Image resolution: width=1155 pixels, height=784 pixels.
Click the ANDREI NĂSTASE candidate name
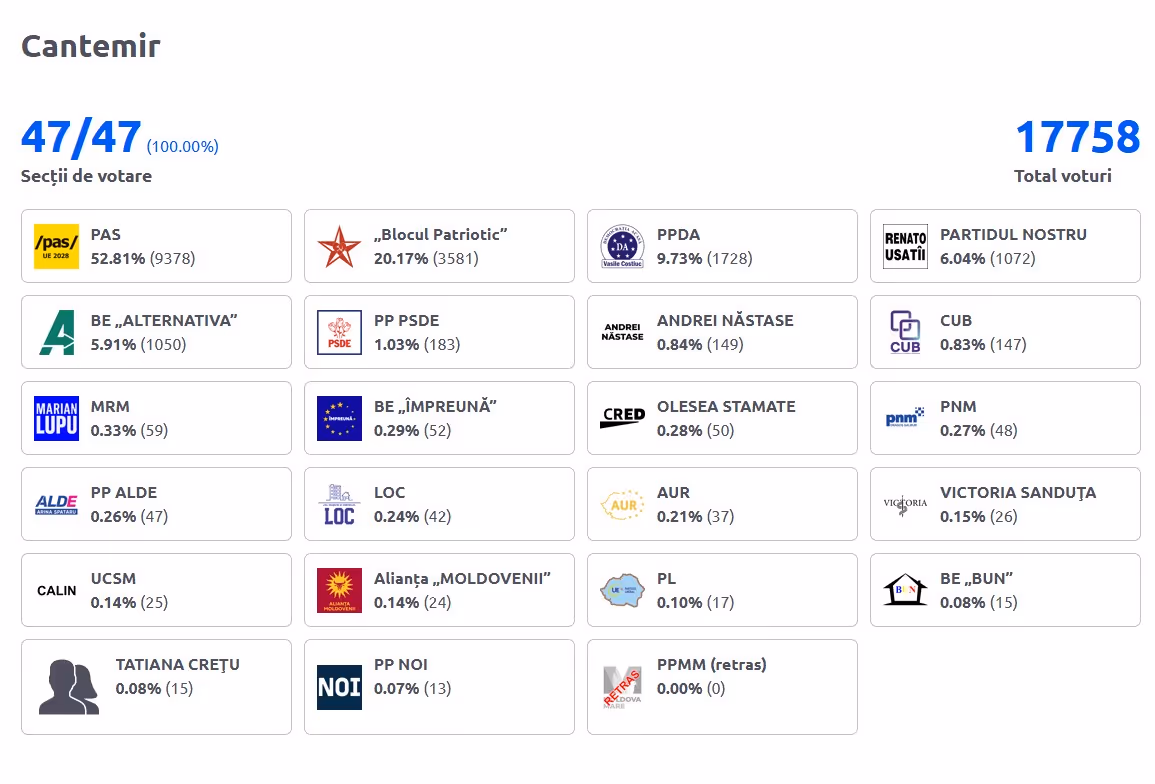[x=726, y=321]
